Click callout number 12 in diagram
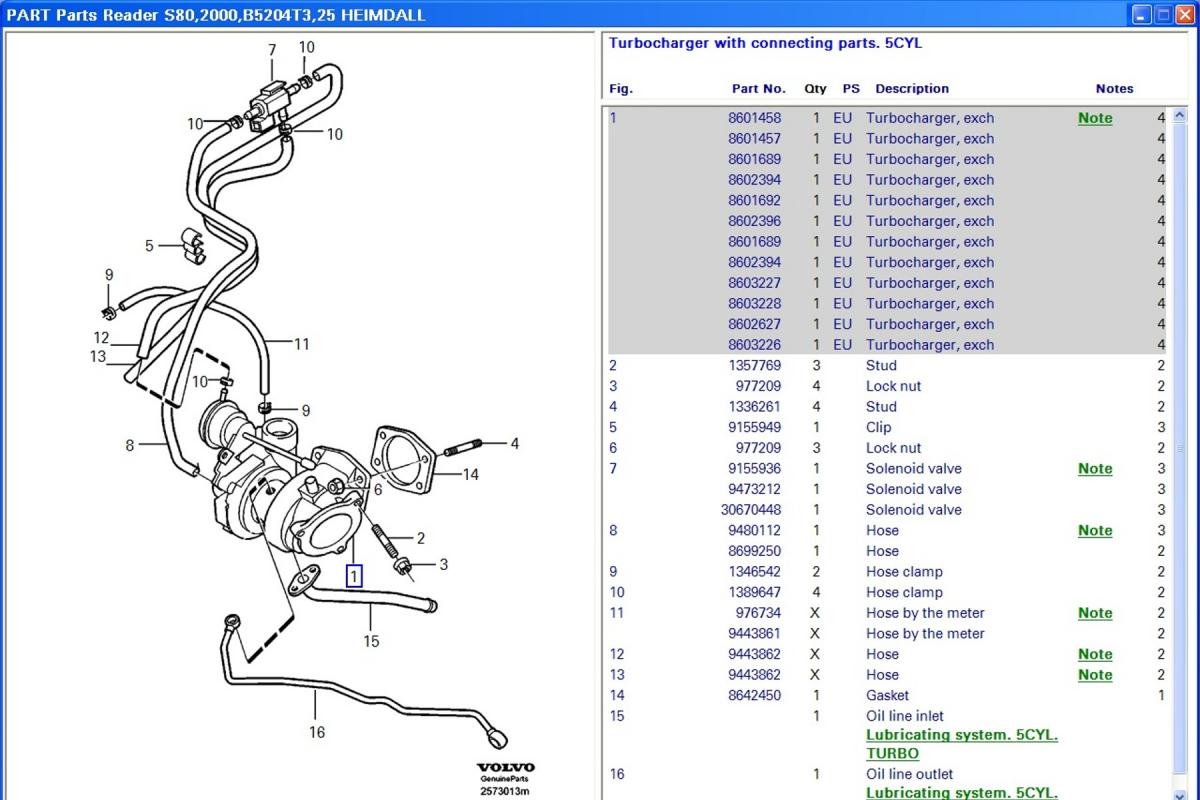Viewport: 1200px width, 800px height. pyautogui.click(x=101, y=338)
